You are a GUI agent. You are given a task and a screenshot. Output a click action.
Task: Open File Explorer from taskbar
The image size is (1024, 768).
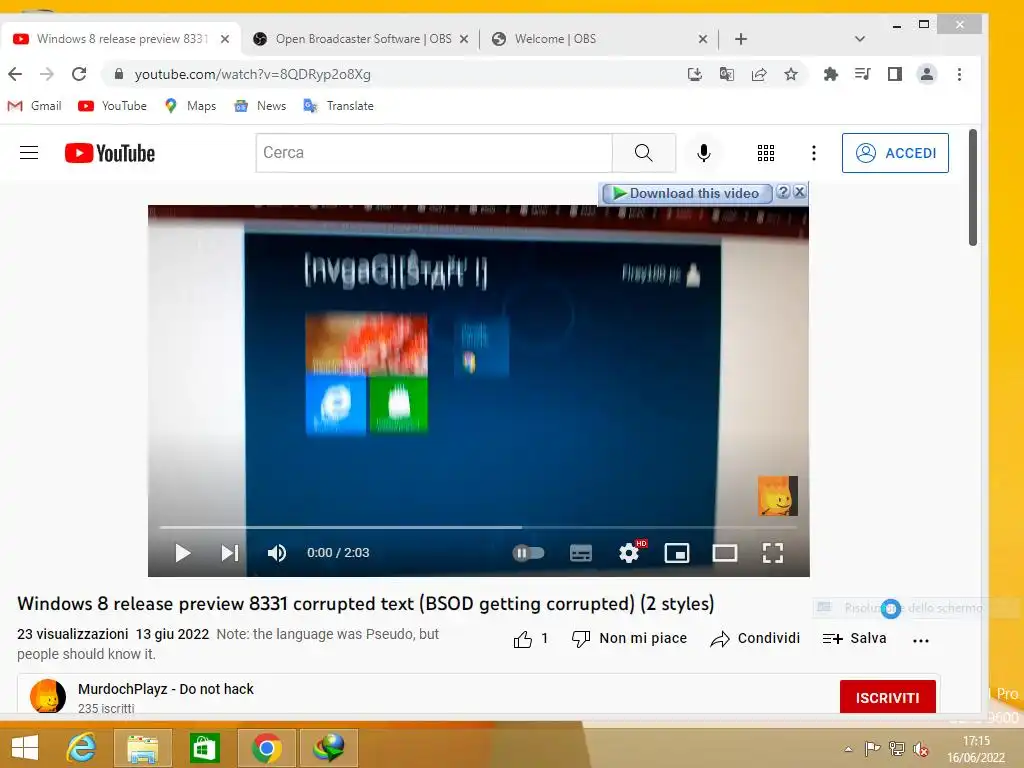142,748
